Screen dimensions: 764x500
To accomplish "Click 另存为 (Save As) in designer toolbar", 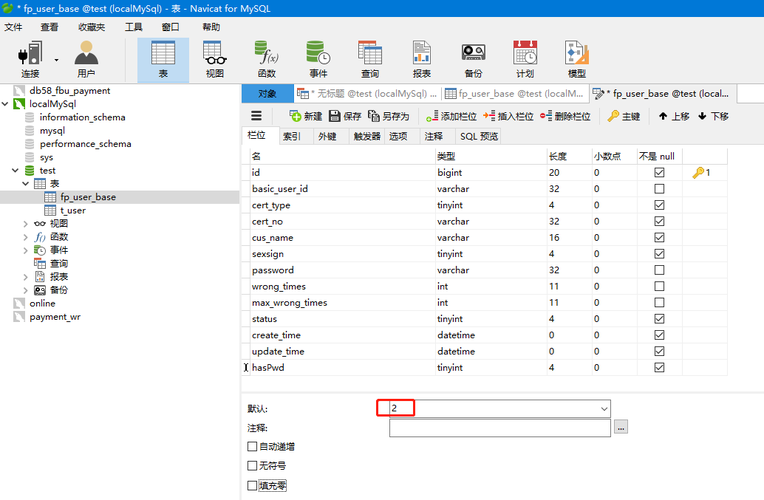I will [389, 116].
